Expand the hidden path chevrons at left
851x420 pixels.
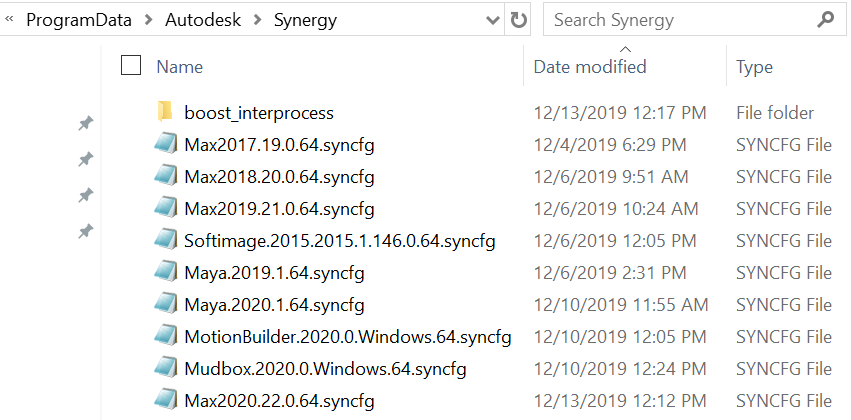(8, 20)
